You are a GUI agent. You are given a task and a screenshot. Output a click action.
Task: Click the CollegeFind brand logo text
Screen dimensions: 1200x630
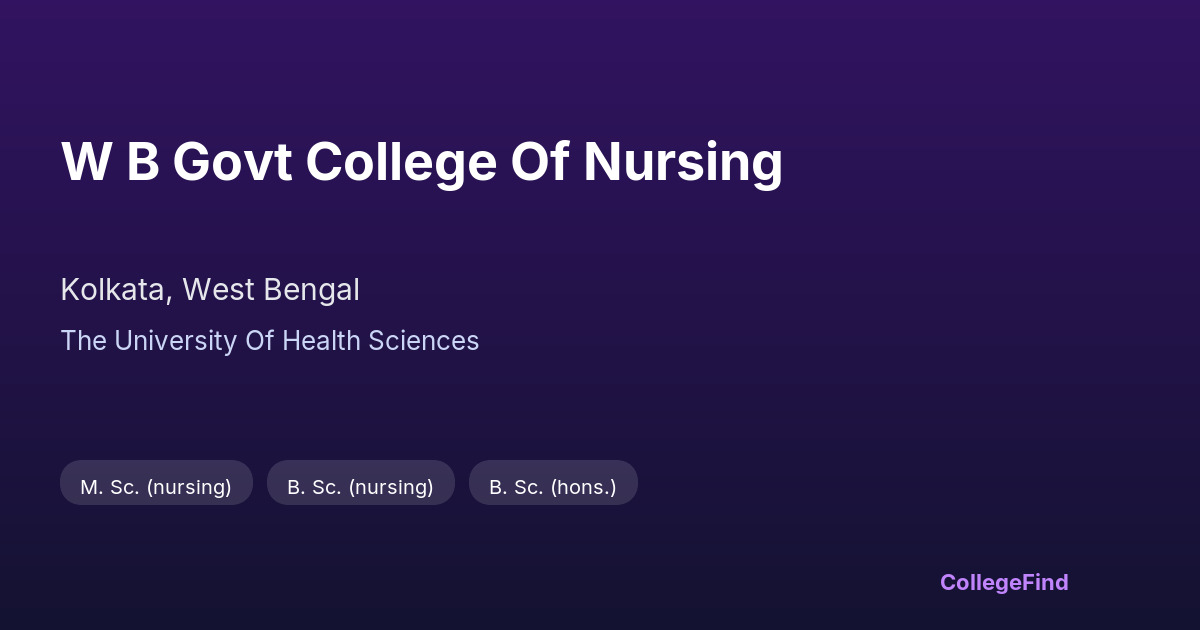[1004, 582]
